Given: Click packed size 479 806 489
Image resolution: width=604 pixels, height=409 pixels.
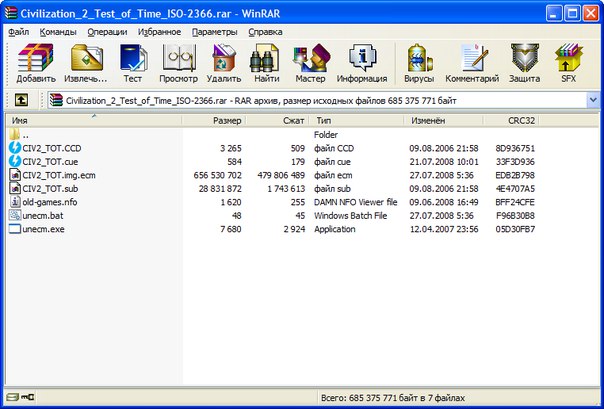Looking at the screenshot, I should (281, 175).
